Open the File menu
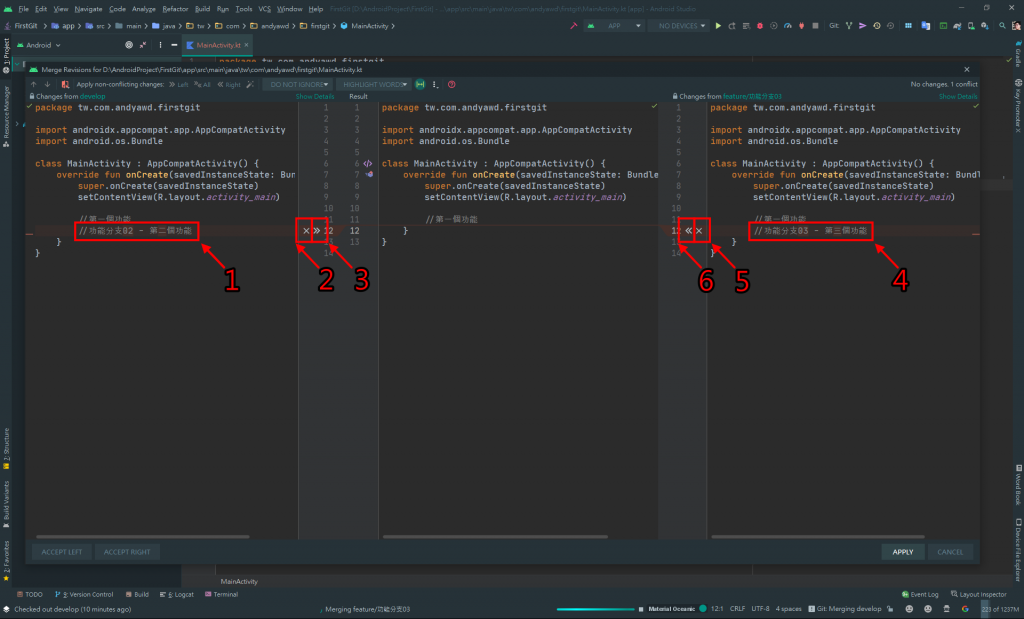This screenshot has height=619, width=1024. pos(24,9)
